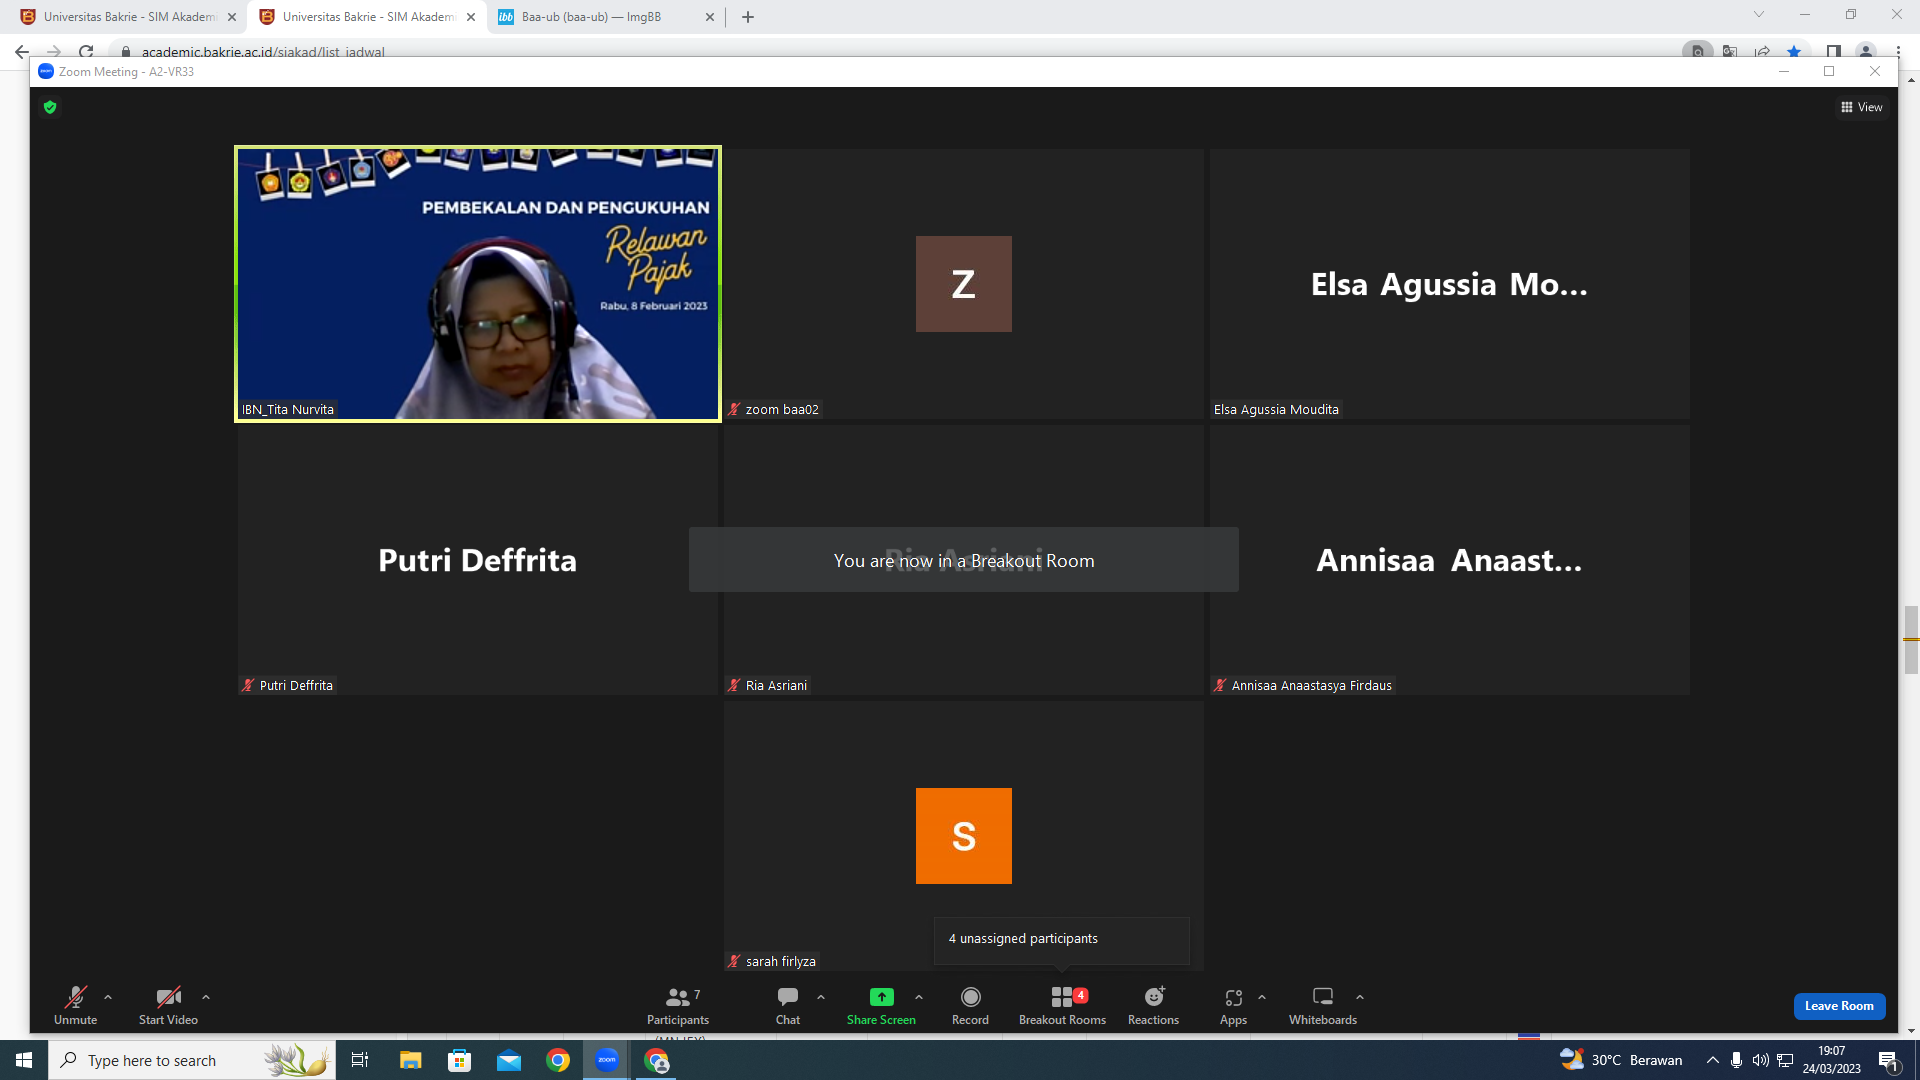Click Putri Deffrita name label

[296, 685]
